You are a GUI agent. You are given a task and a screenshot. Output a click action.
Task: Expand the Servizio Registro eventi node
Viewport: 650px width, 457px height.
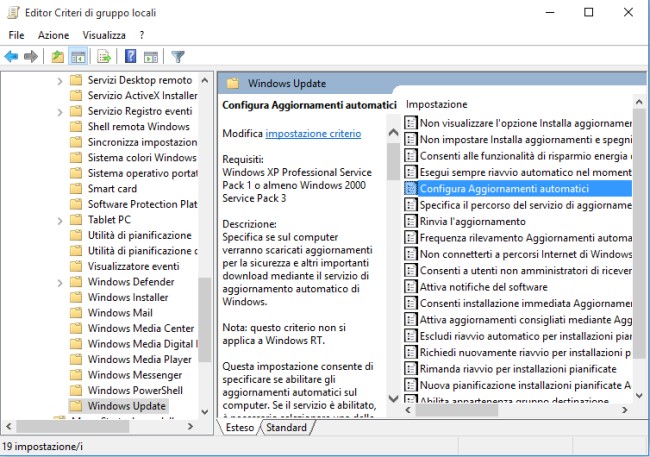tap(60, 112)
